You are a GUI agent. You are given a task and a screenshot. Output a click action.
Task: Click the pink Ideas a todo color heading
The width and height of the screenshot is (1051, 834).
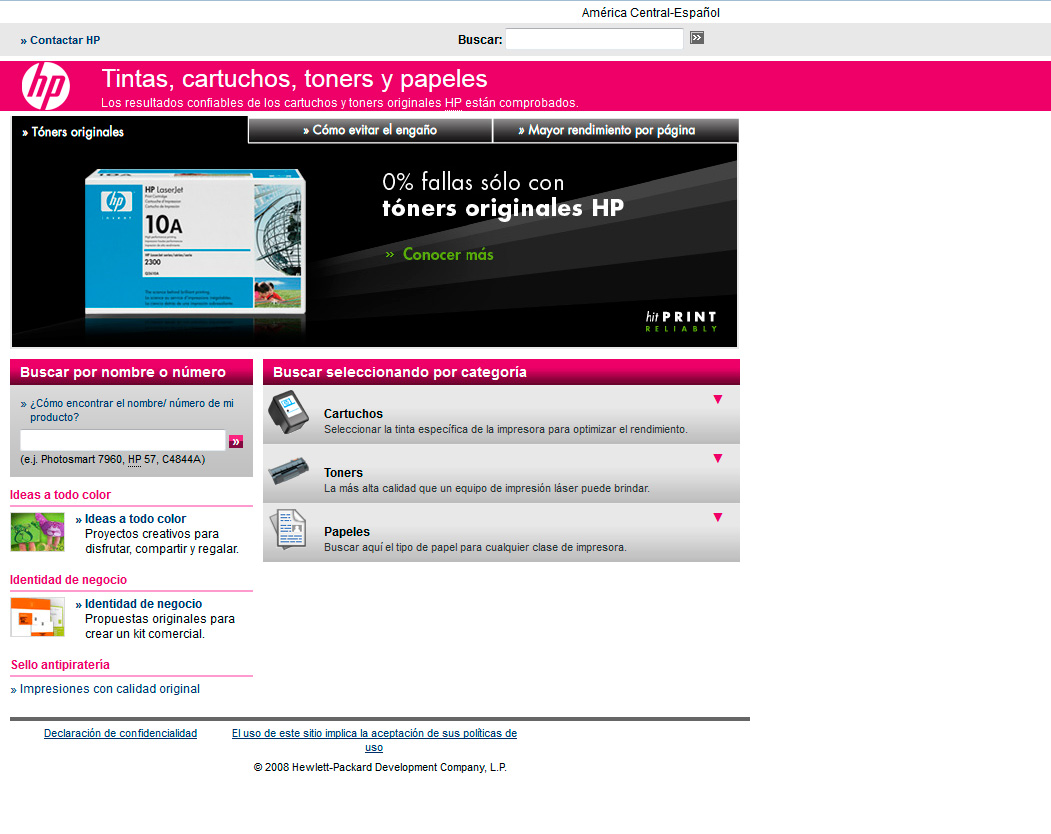coord(60,495)
